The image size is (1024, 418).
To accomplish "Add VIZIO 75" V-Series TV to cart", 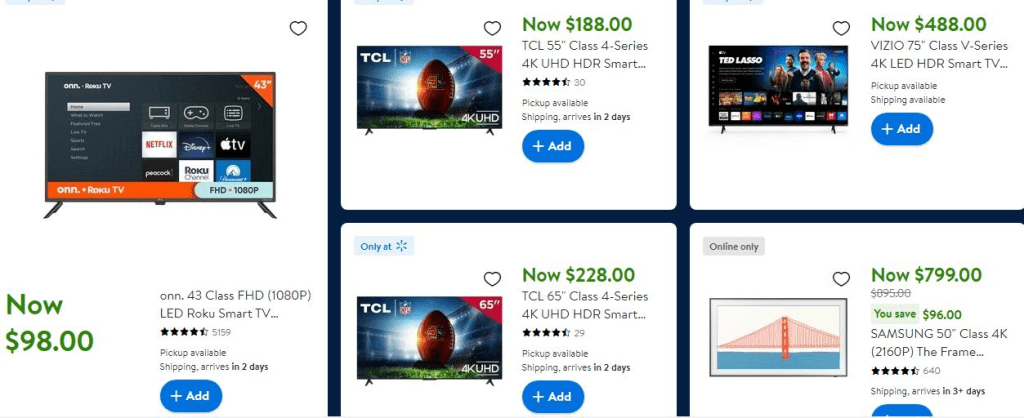I will click(902, 129).
